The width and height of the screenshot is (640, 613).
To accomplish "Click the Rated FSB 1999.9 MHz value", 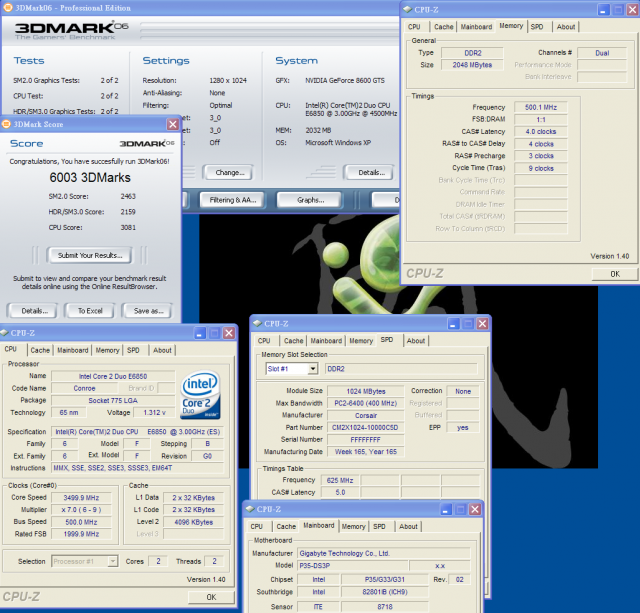I will pyautogui.click(x=81, y=534).
